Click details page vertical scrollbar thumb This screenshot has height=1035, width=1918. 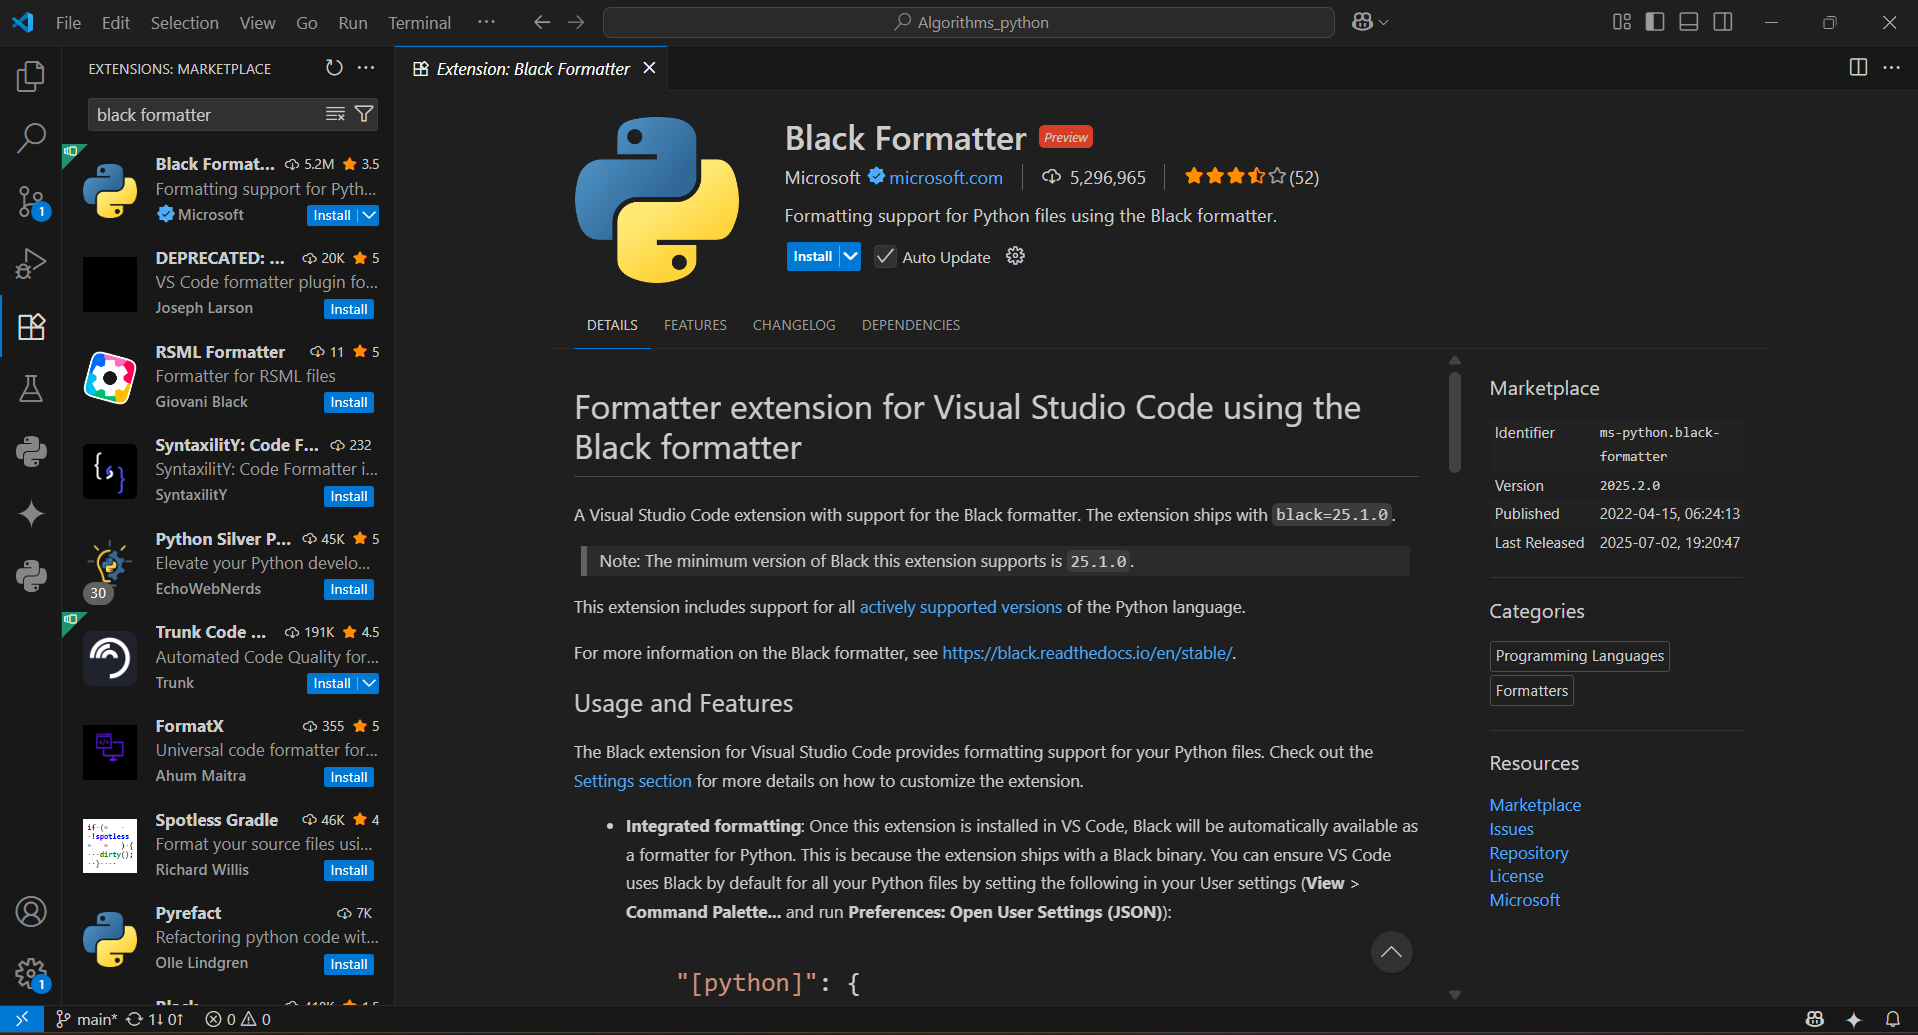click(x=1455, y=421)
